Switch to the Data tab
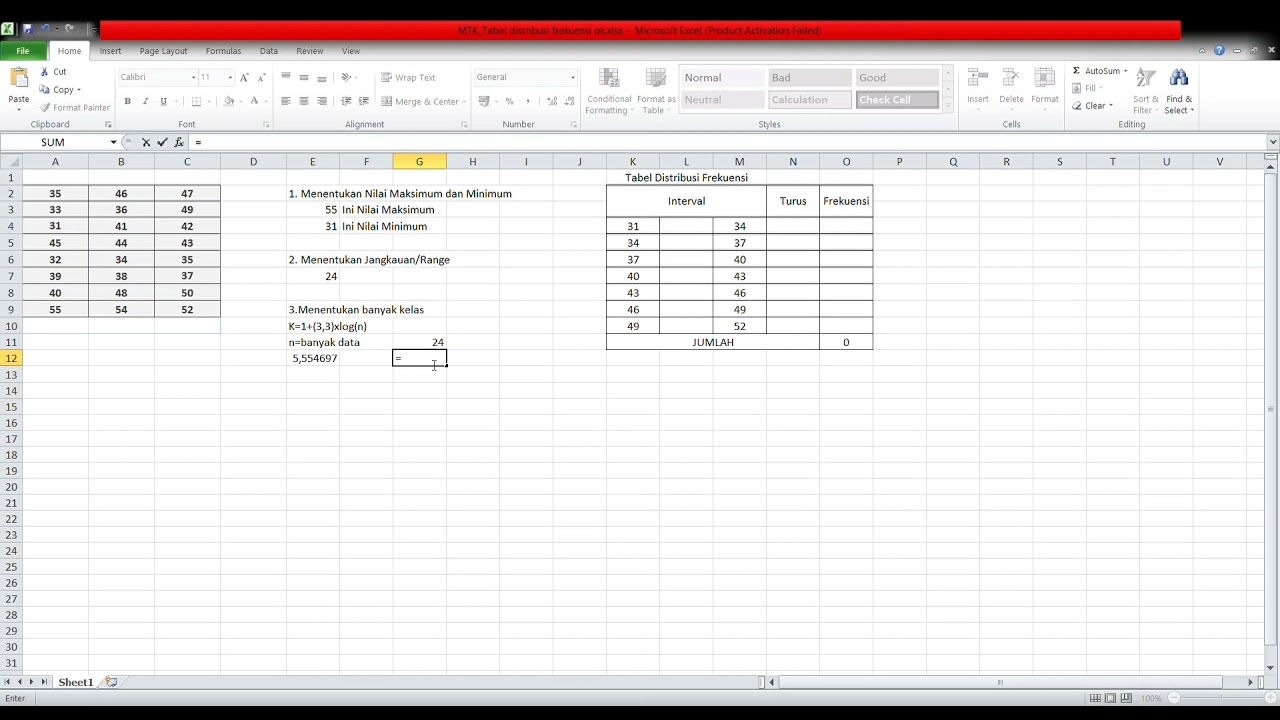 pyautogui.click(x=269, y=51)
